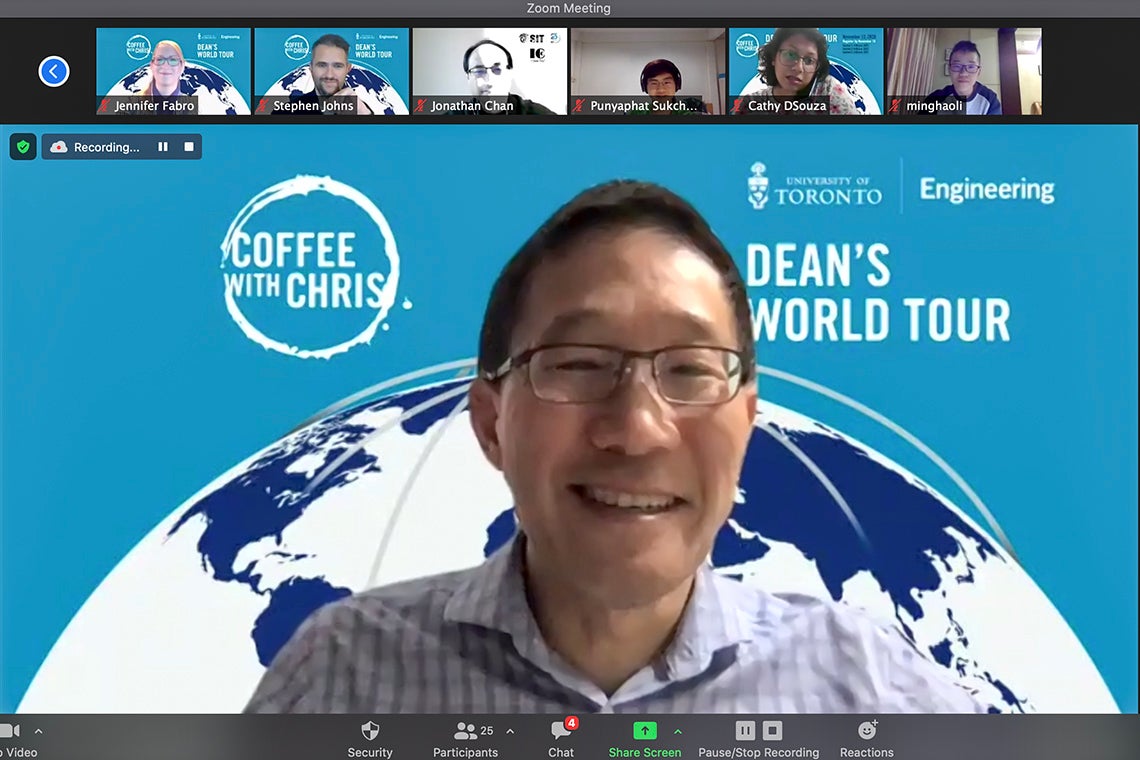Expand the chevron next to Participants count
This screenshot has width=1140, height=760.
pyautogui.click(x=510, y=731)
